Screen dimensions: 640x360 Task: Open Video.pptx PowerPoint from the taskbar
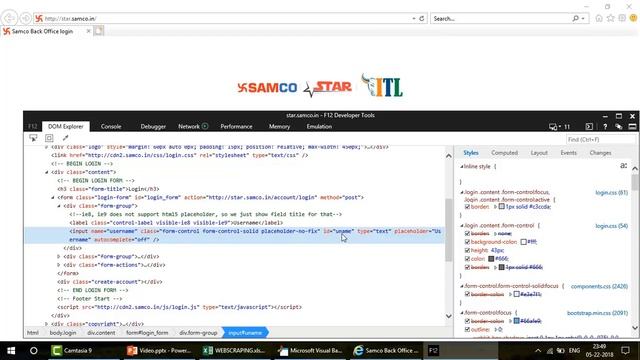[159, 351]
